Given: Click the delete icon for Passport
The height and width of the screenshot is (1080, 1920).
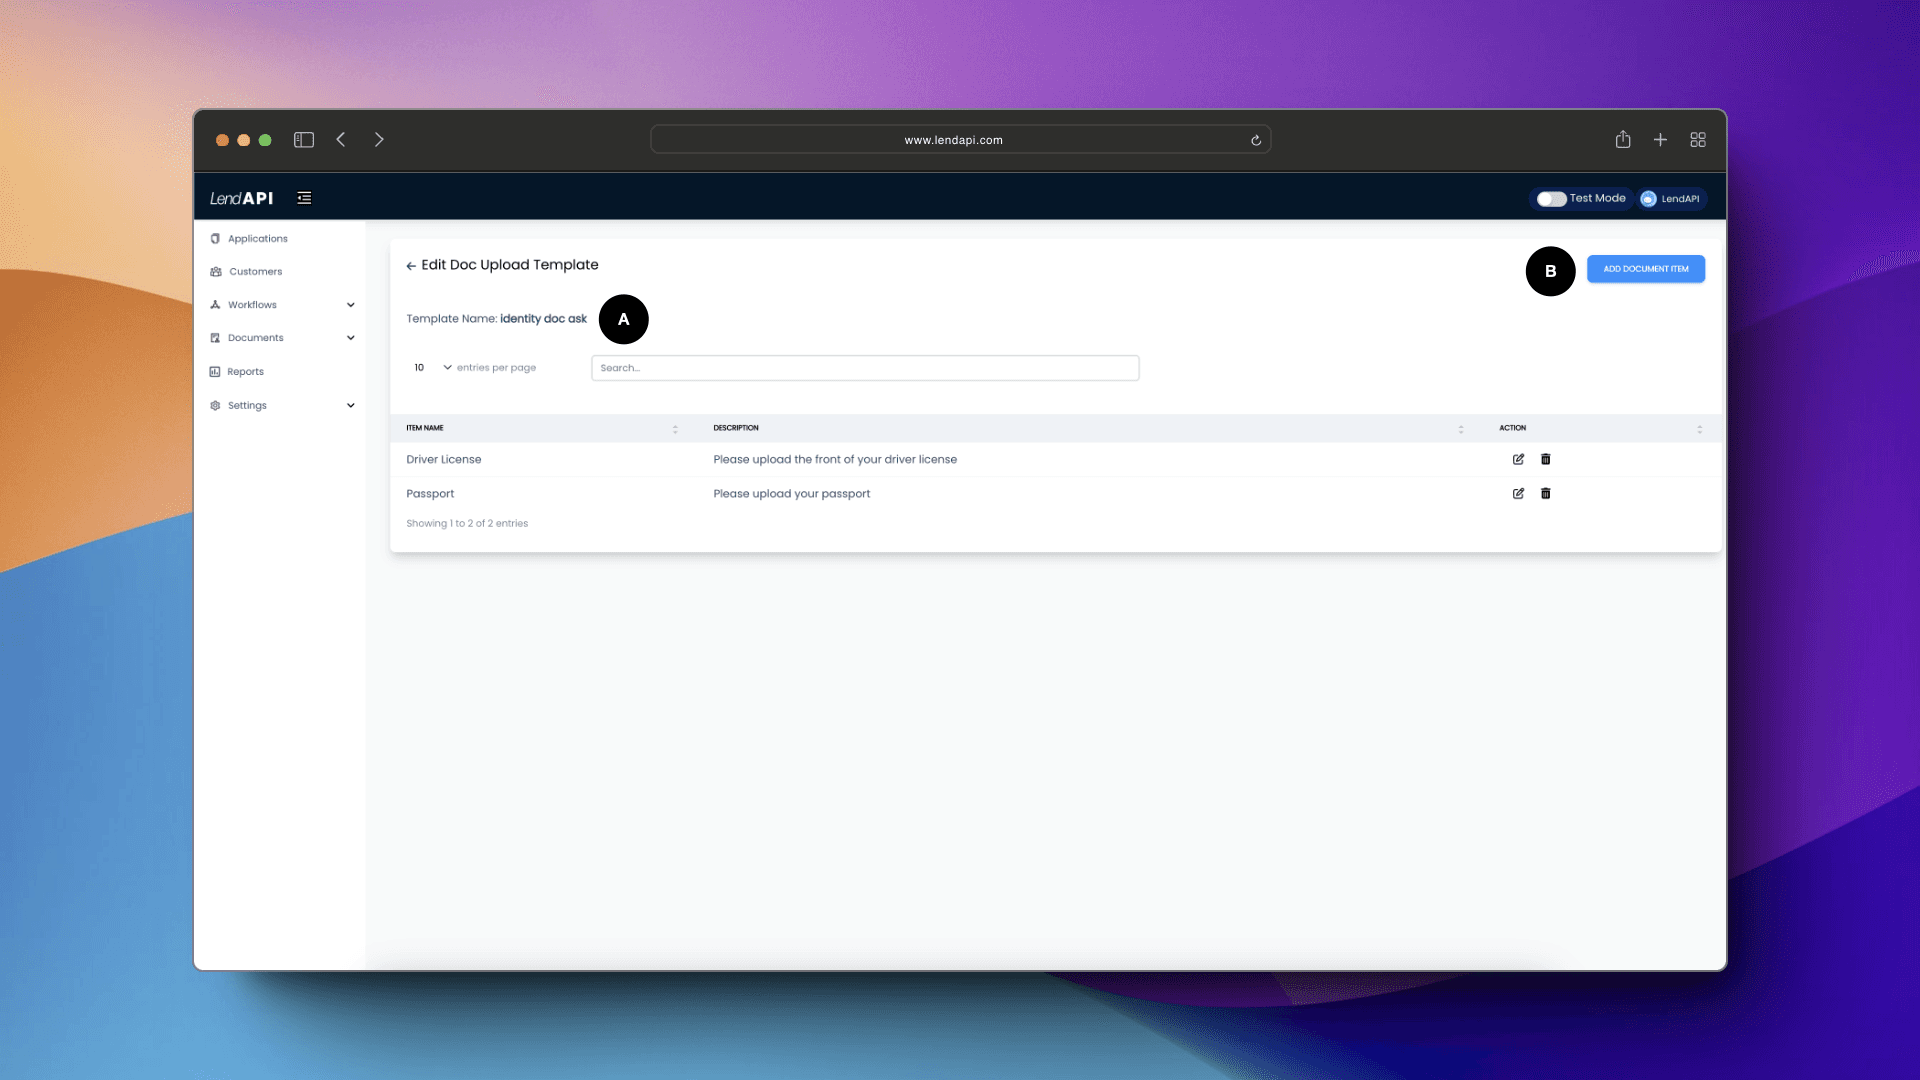Looking at the screenshot, I should click(x=1545, y=493).
